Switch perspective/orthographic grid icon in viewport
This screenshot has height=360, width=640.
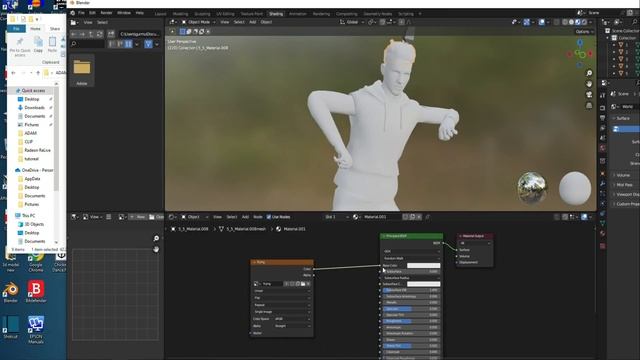(x=589, y=105)
